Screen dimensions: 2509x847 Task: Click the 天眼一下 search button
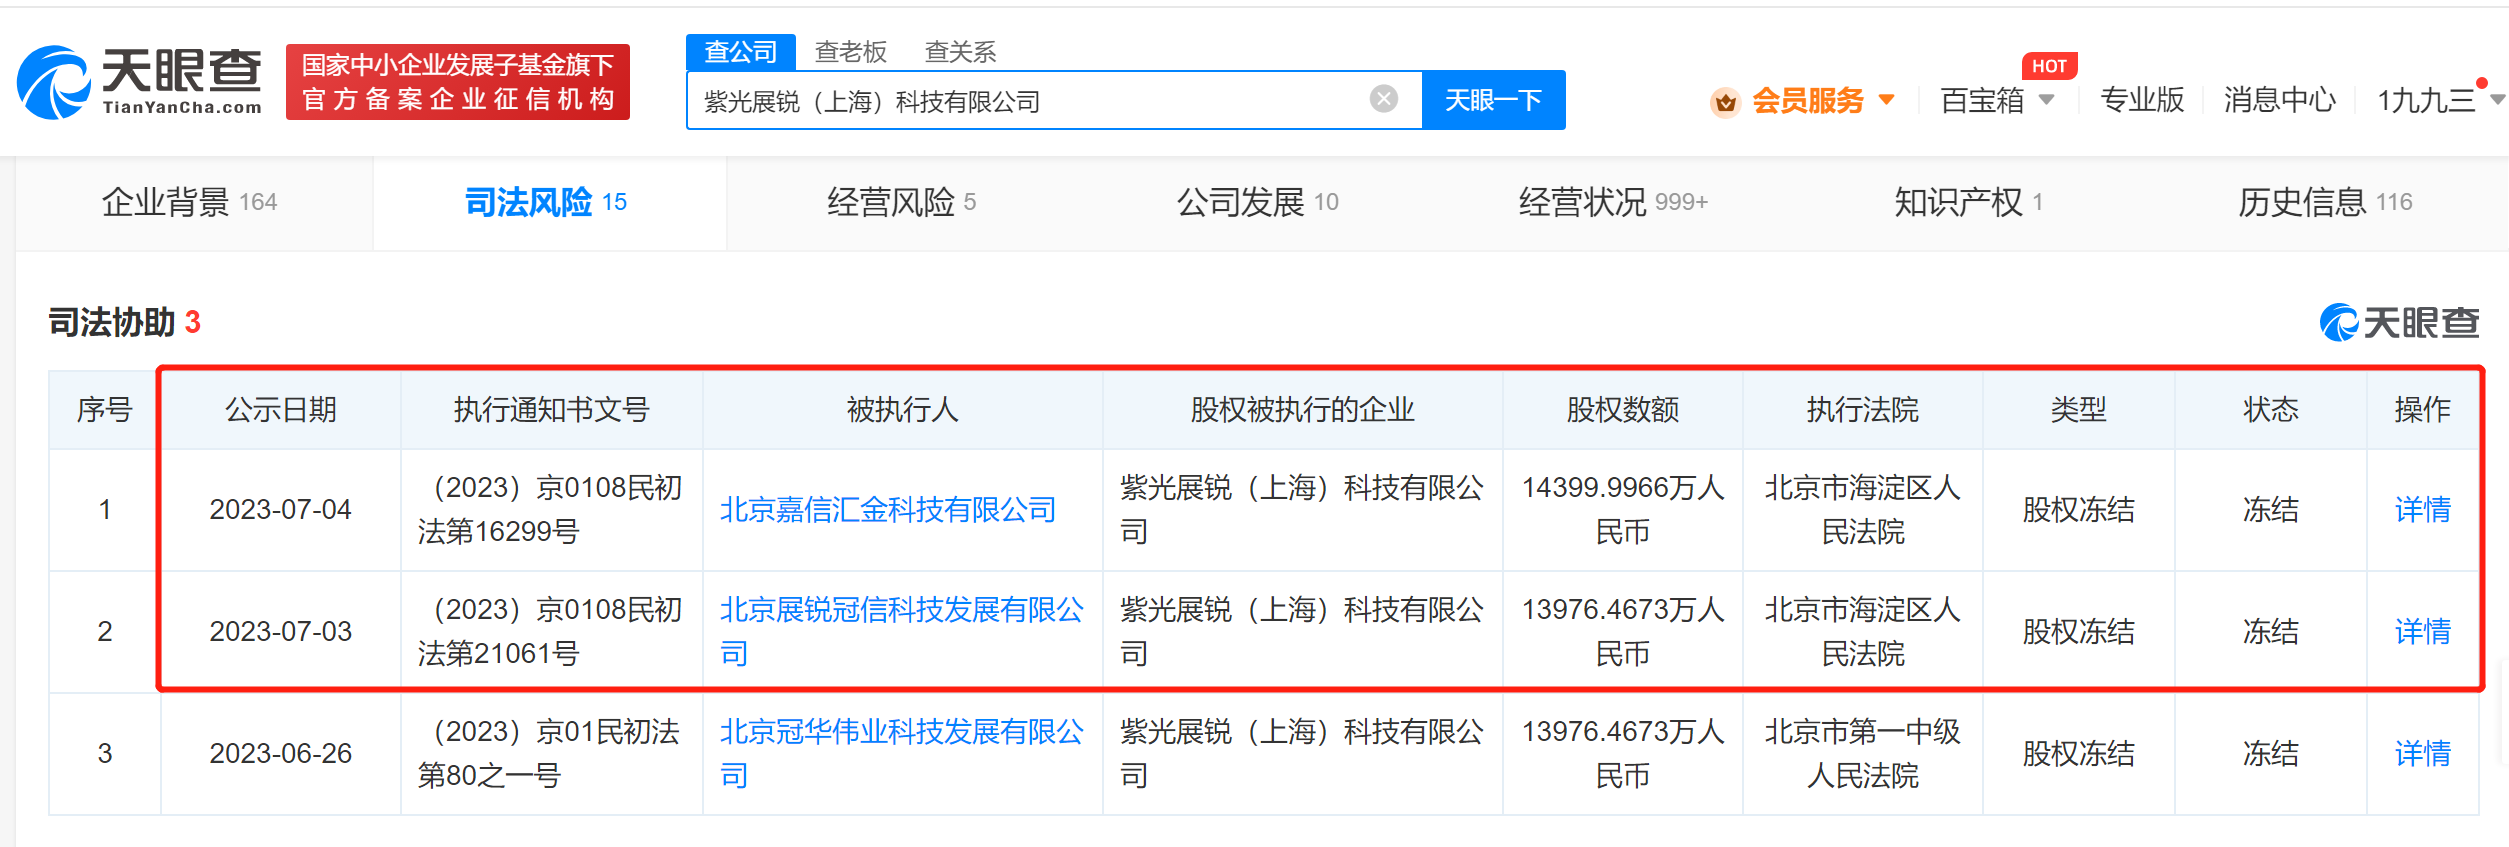click(1494, 100)
